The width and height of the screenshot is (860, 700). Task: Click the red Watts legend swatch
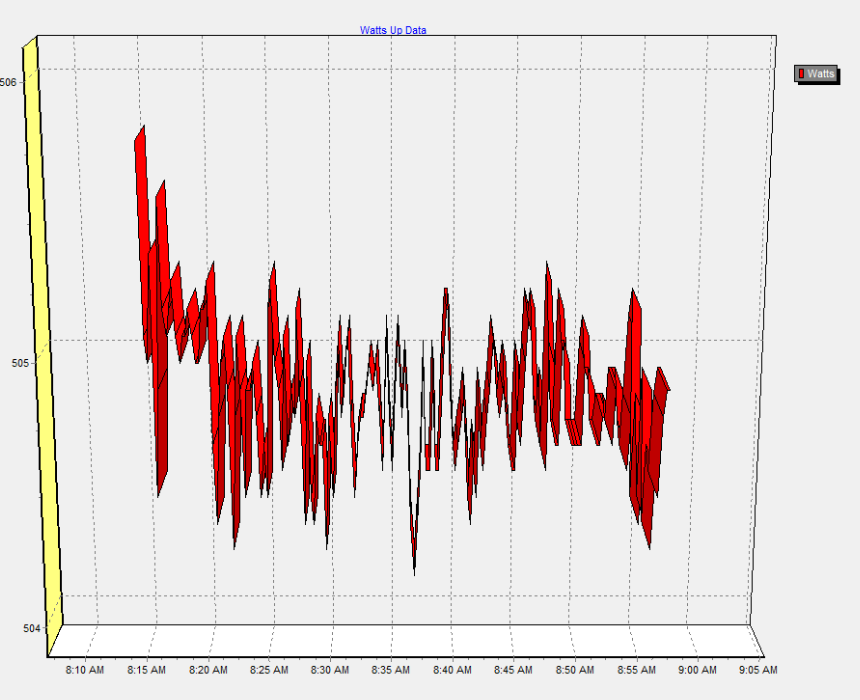point(801,74)
